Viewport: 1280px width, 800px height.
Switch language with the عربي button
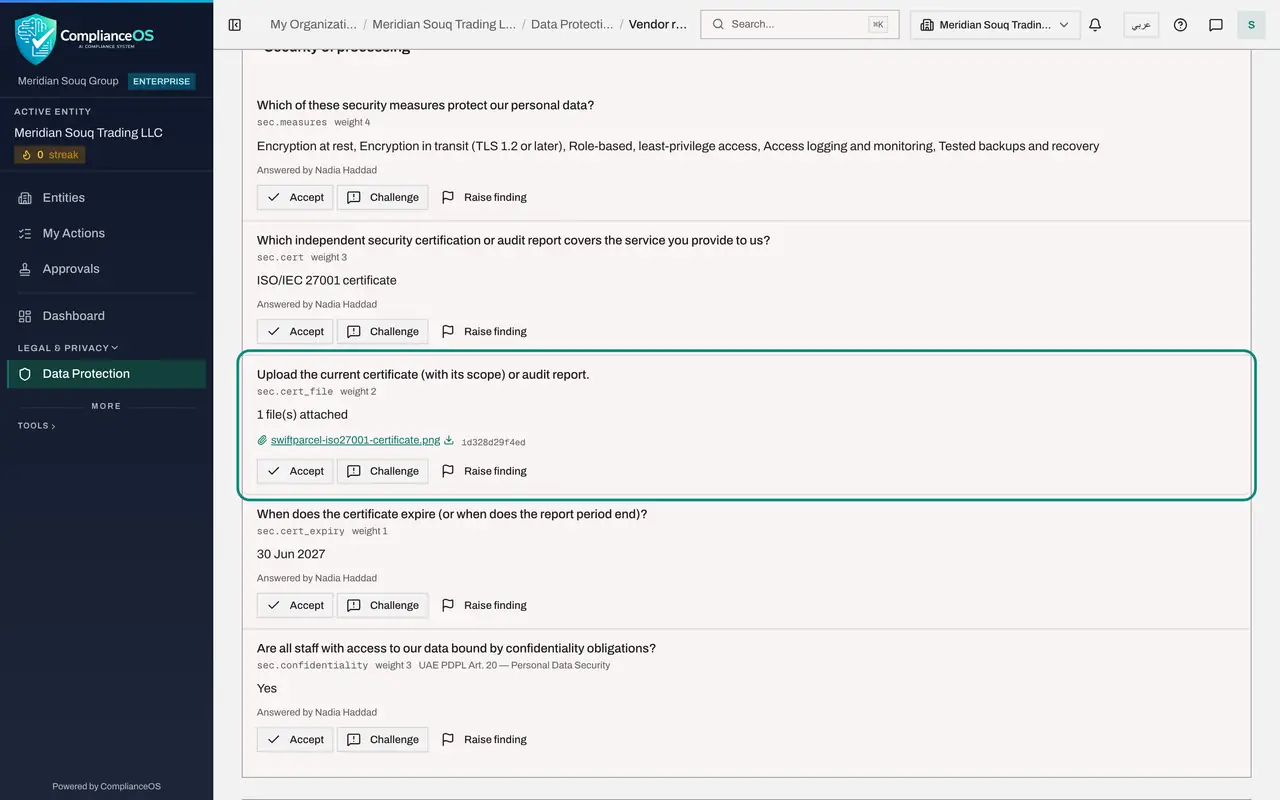point(1141,25)
